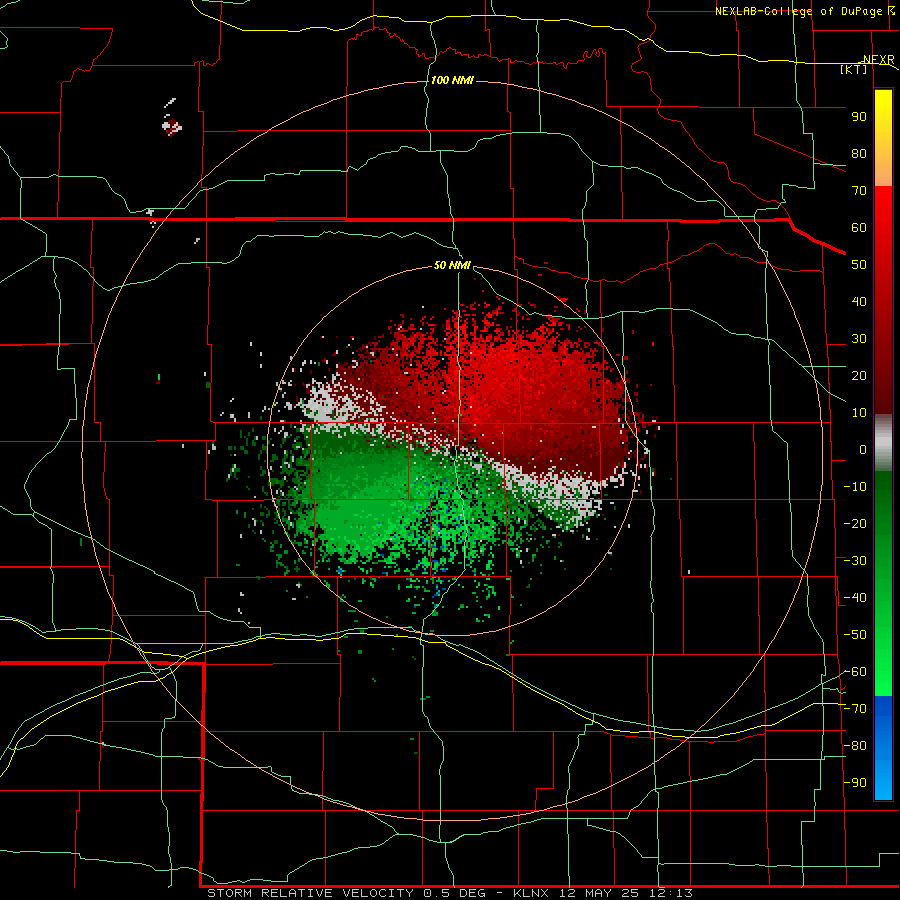Click the -80 value on the velocity scale
900x900 pixels.
(855, 746)
